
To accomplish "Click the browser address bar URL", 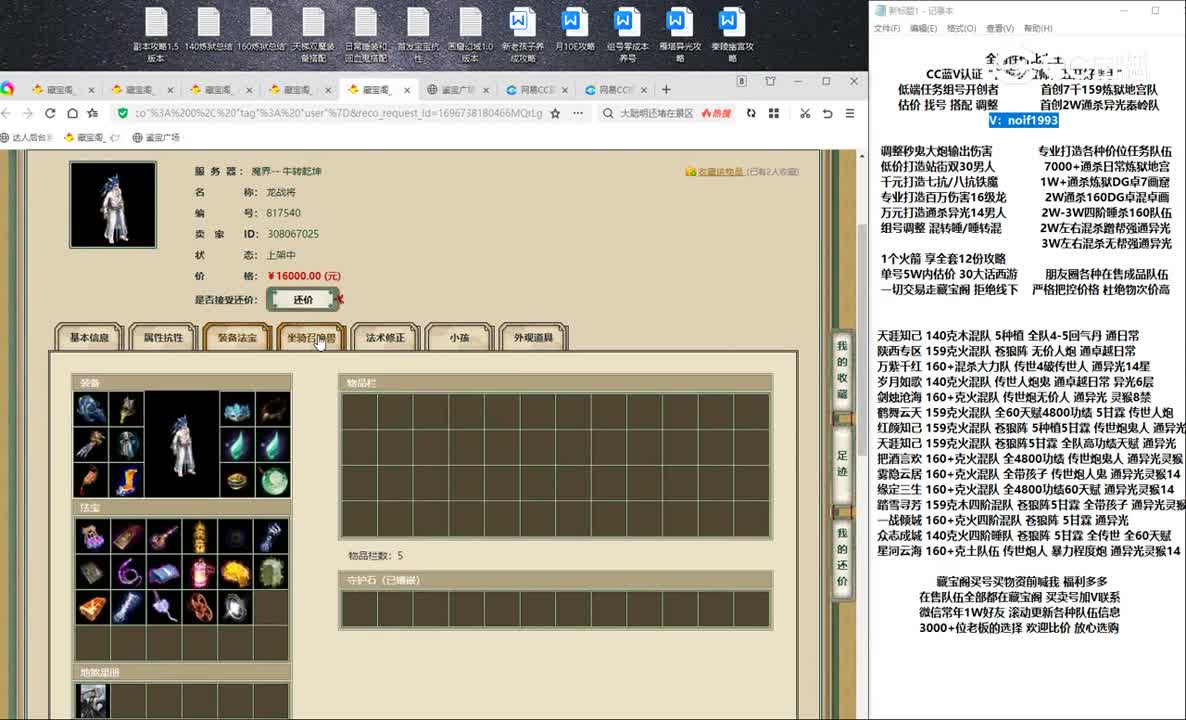I will click(x=339, y=113).
